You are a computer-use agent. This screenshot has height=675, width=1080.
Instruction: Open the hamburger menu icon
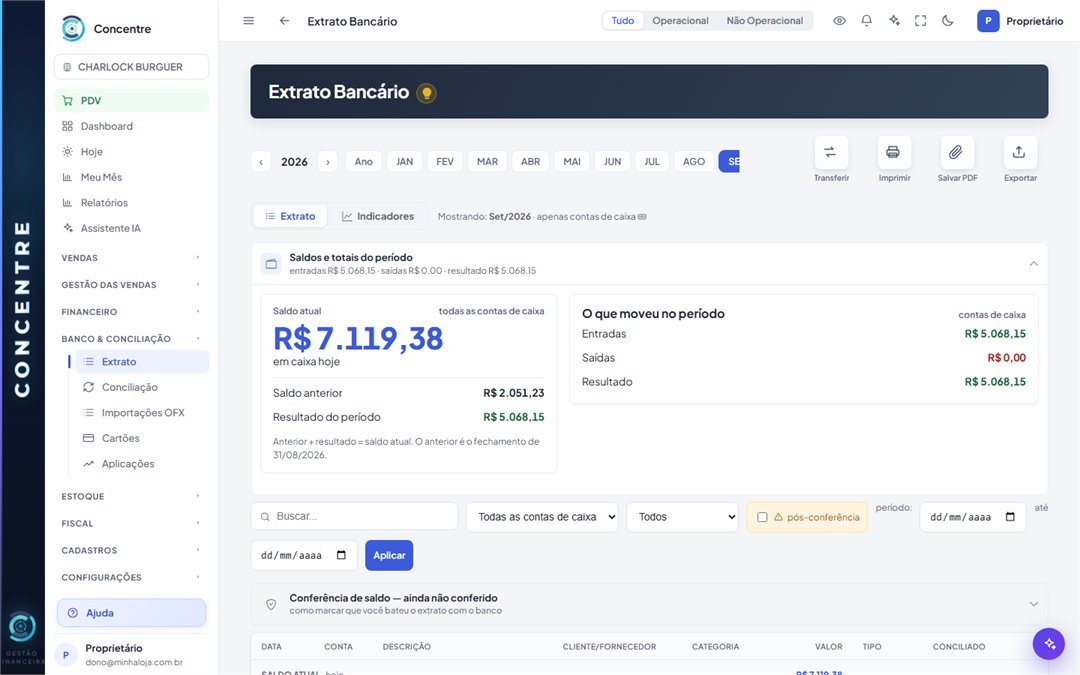(249, 21)
